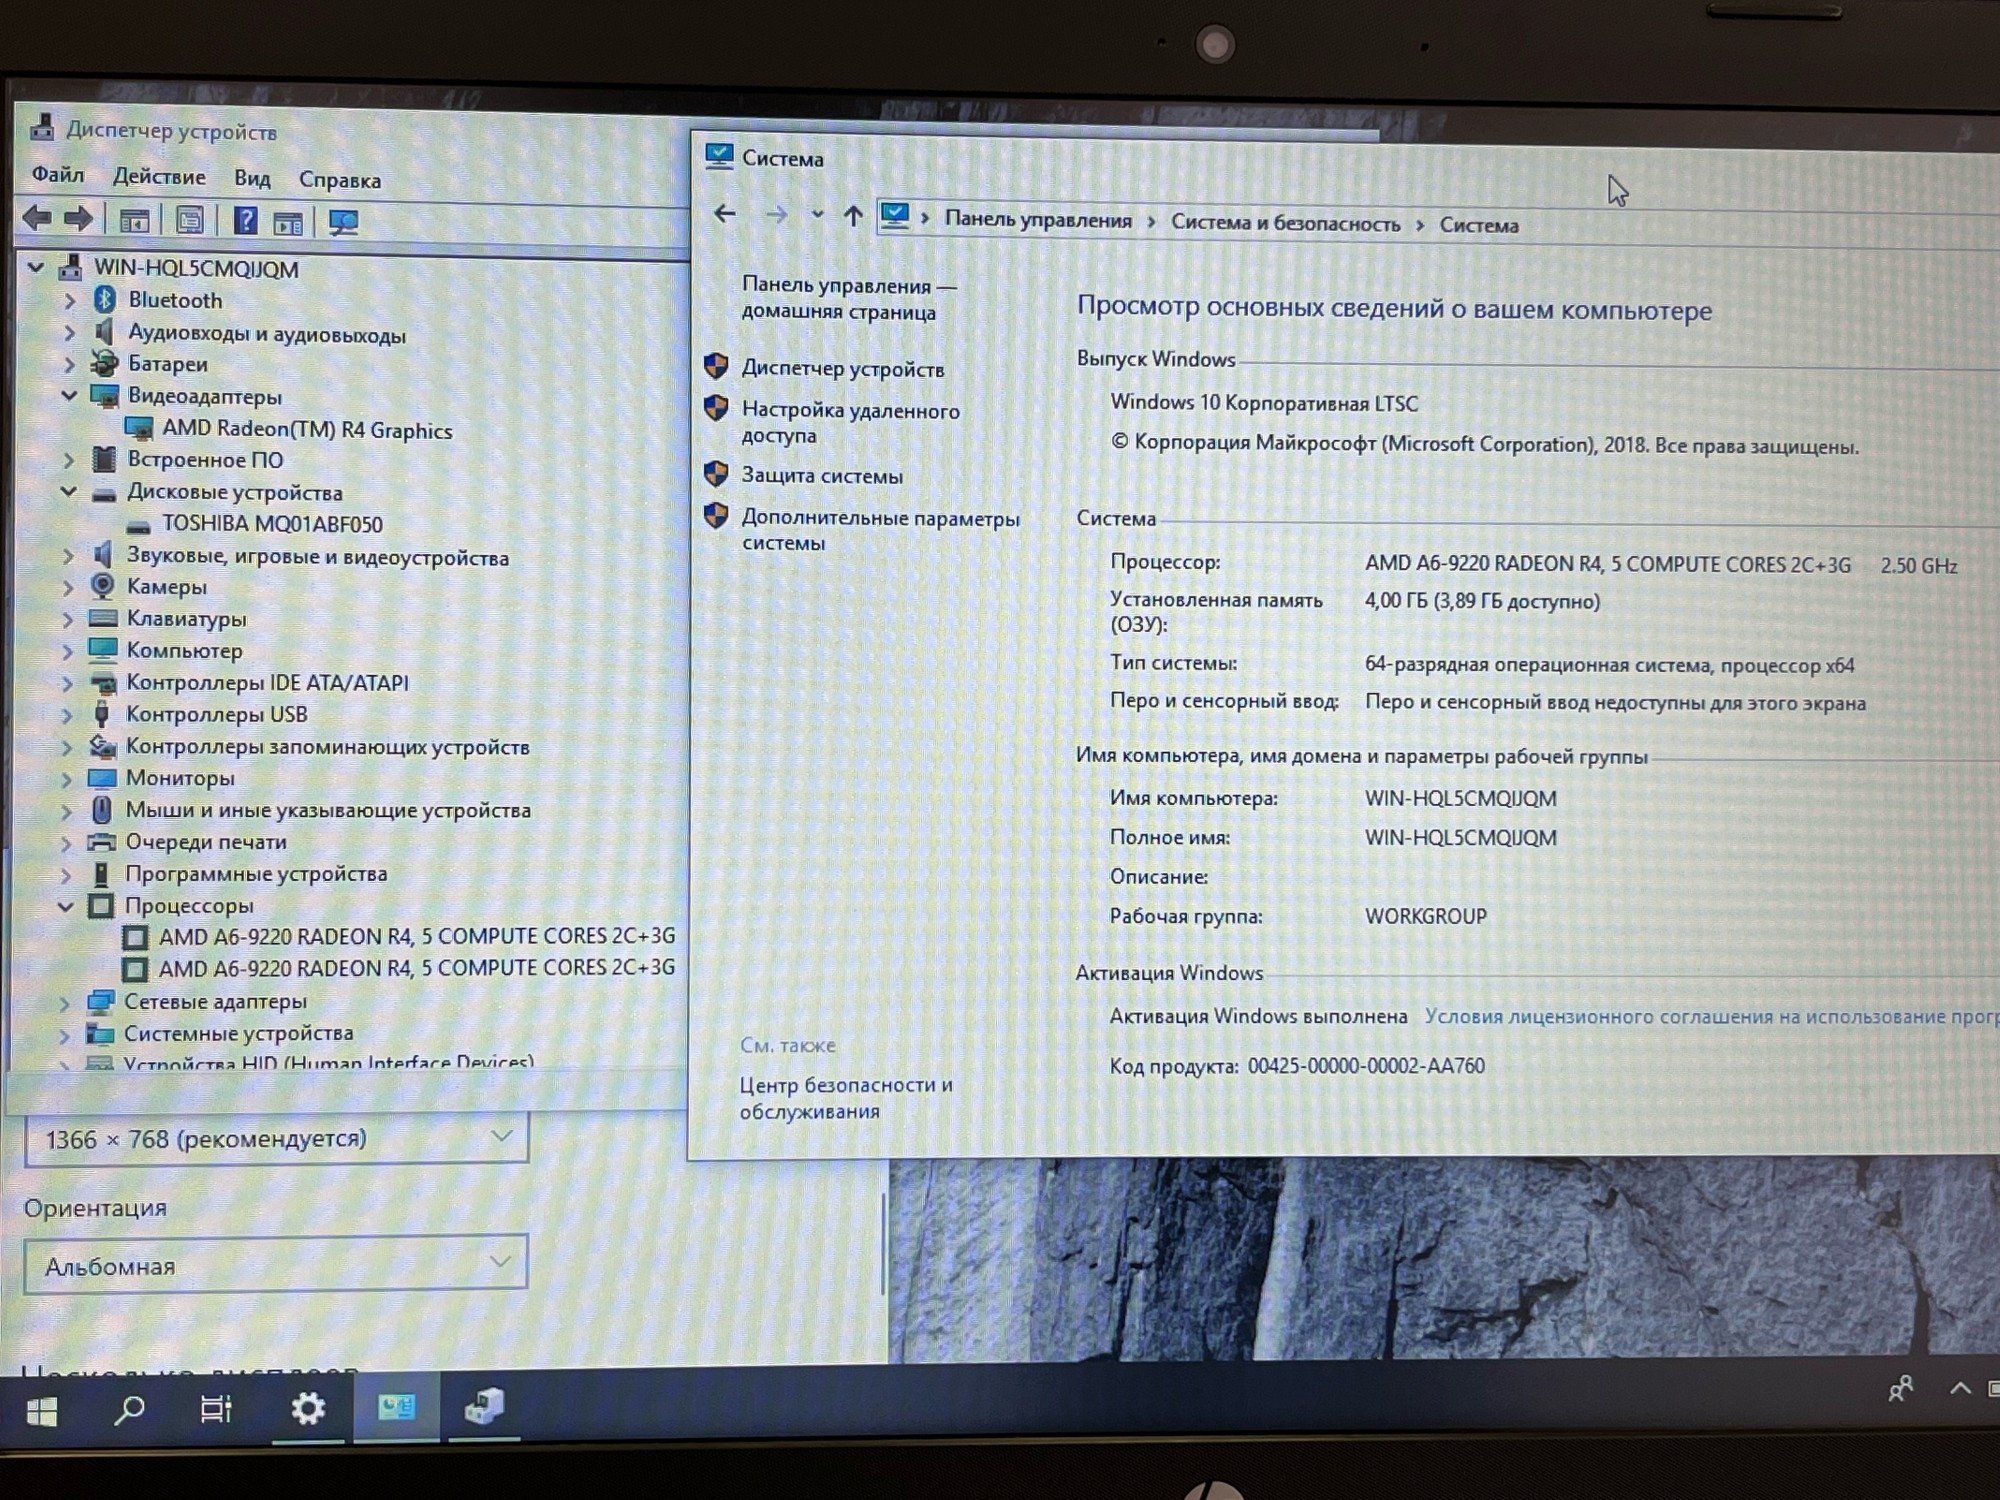Open Settings gear on taskbar
This screenshot has width=2000, height=1500.
(308, 1408)
